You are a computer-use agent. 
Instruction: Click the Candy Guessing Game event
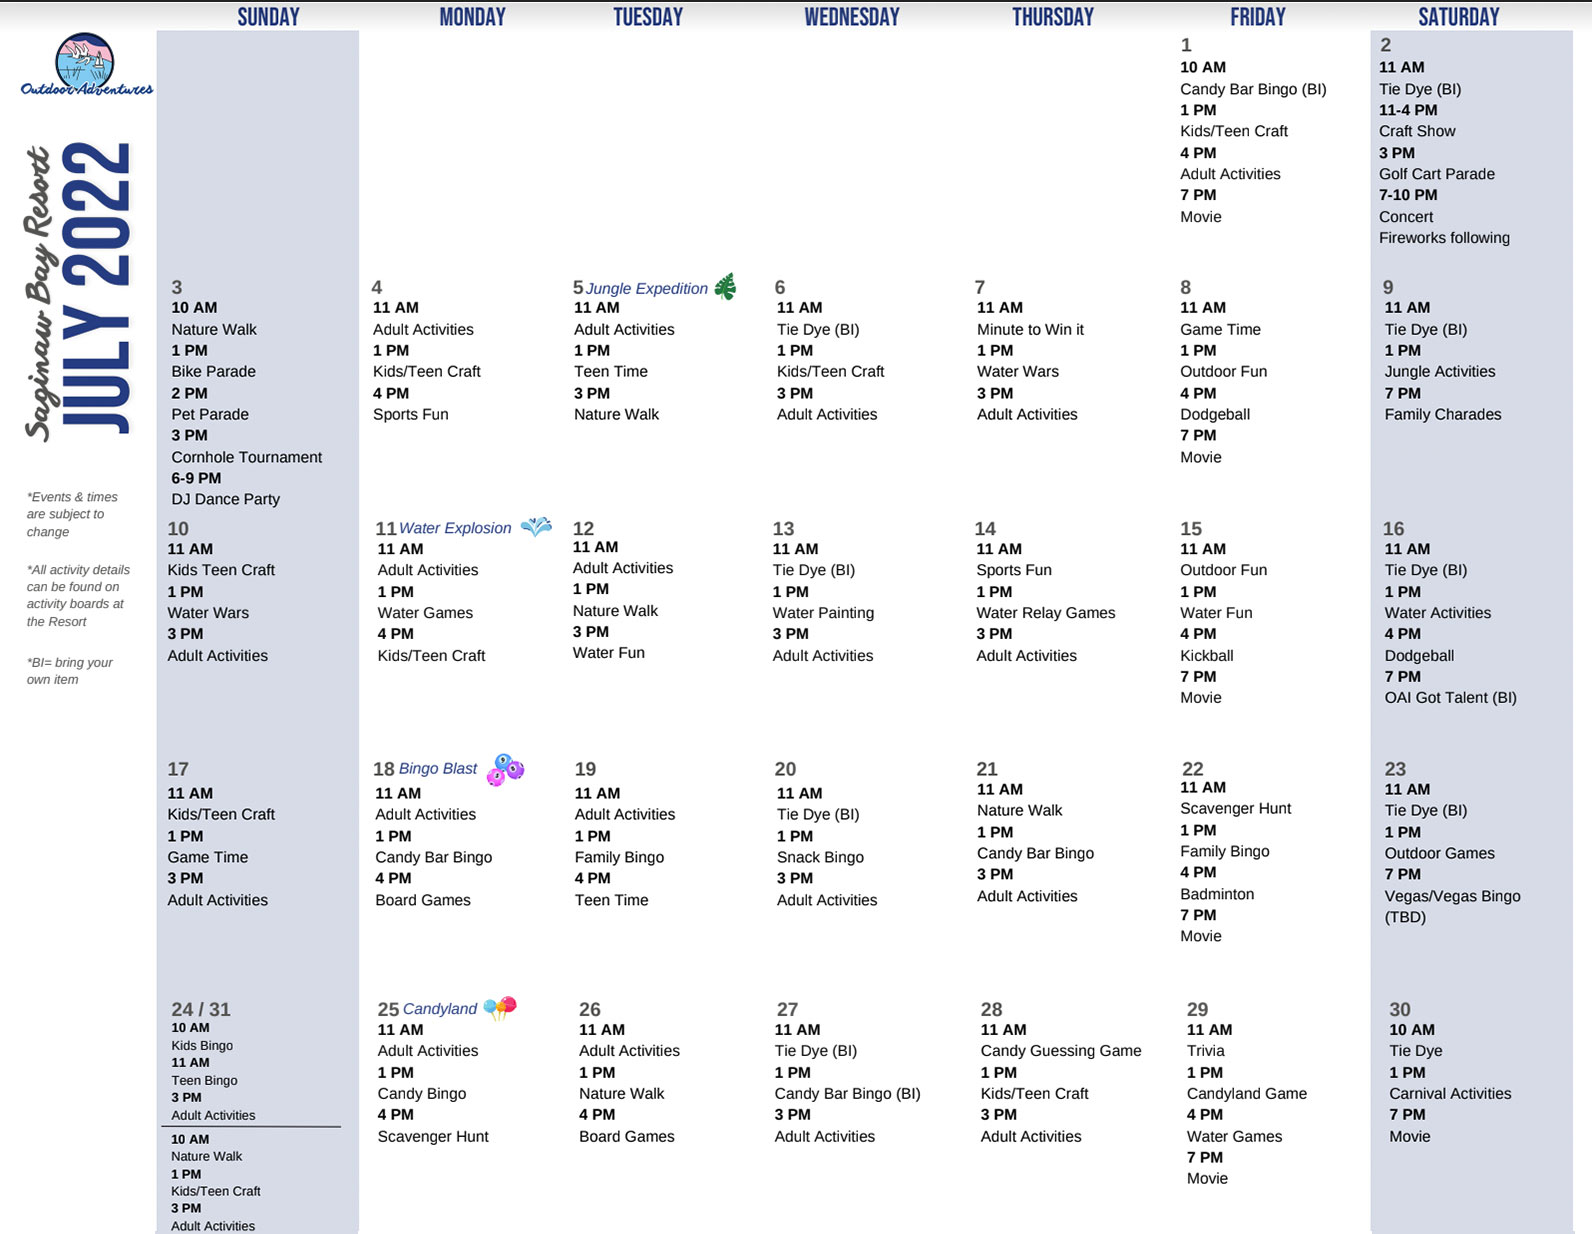[1060, 1051]
